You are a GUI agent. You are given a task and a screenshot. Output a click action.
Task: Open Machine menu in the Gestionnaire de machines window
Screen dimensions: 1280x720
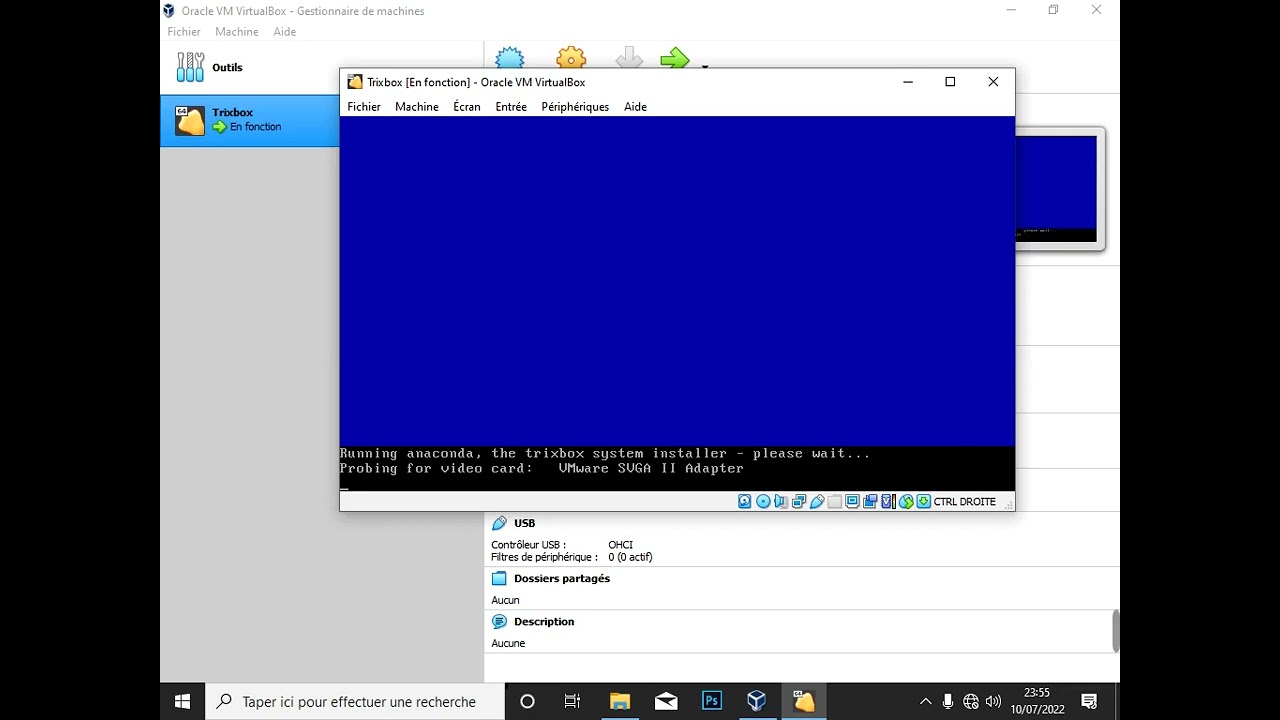(237, 32)
